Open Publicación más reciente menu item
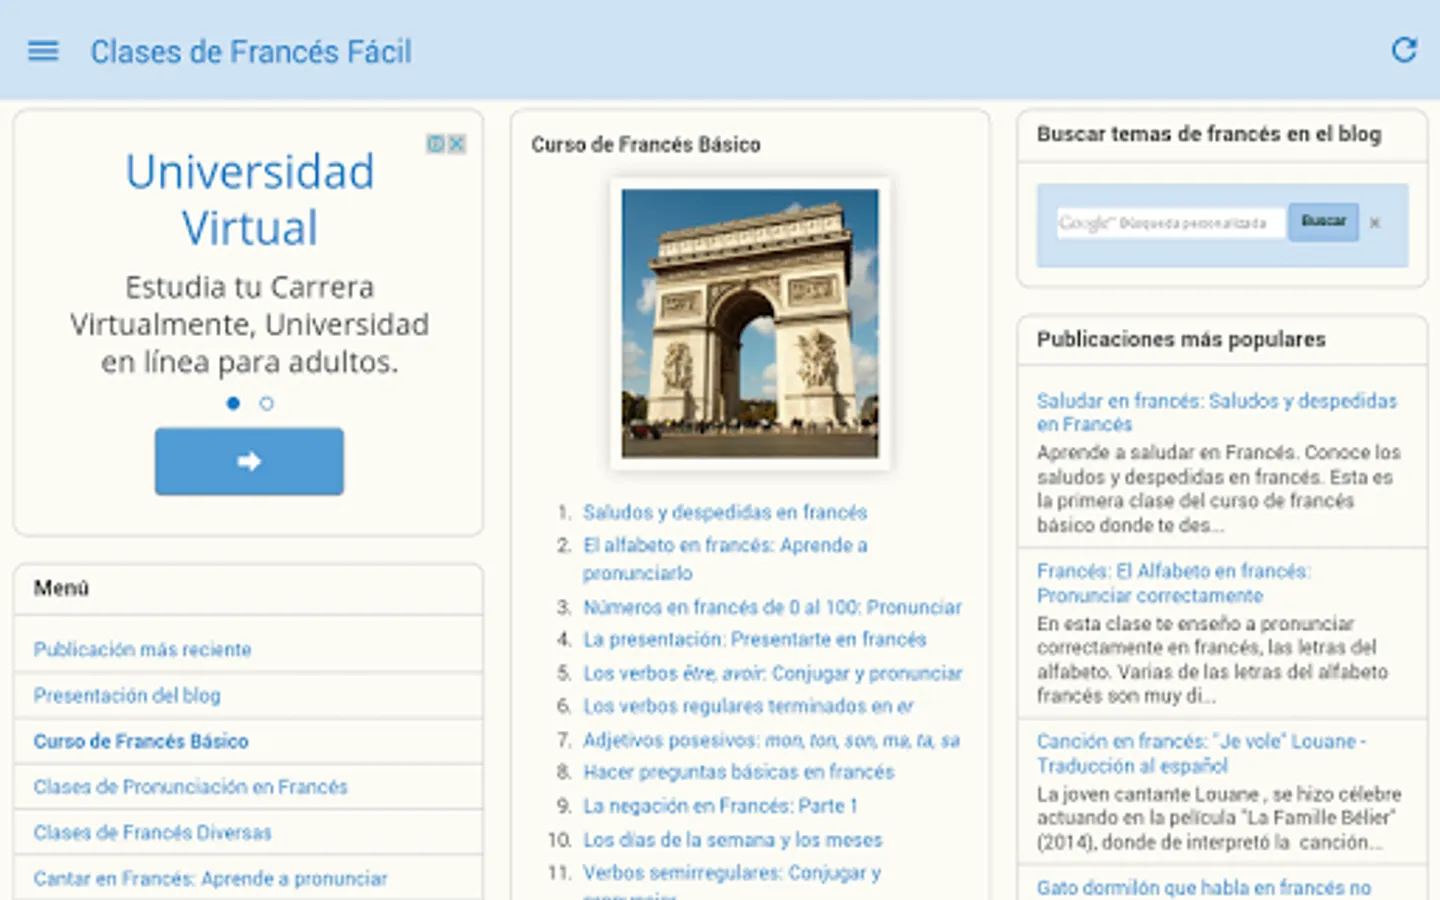Screen dimensions: 1440x900 pos(142,649)
